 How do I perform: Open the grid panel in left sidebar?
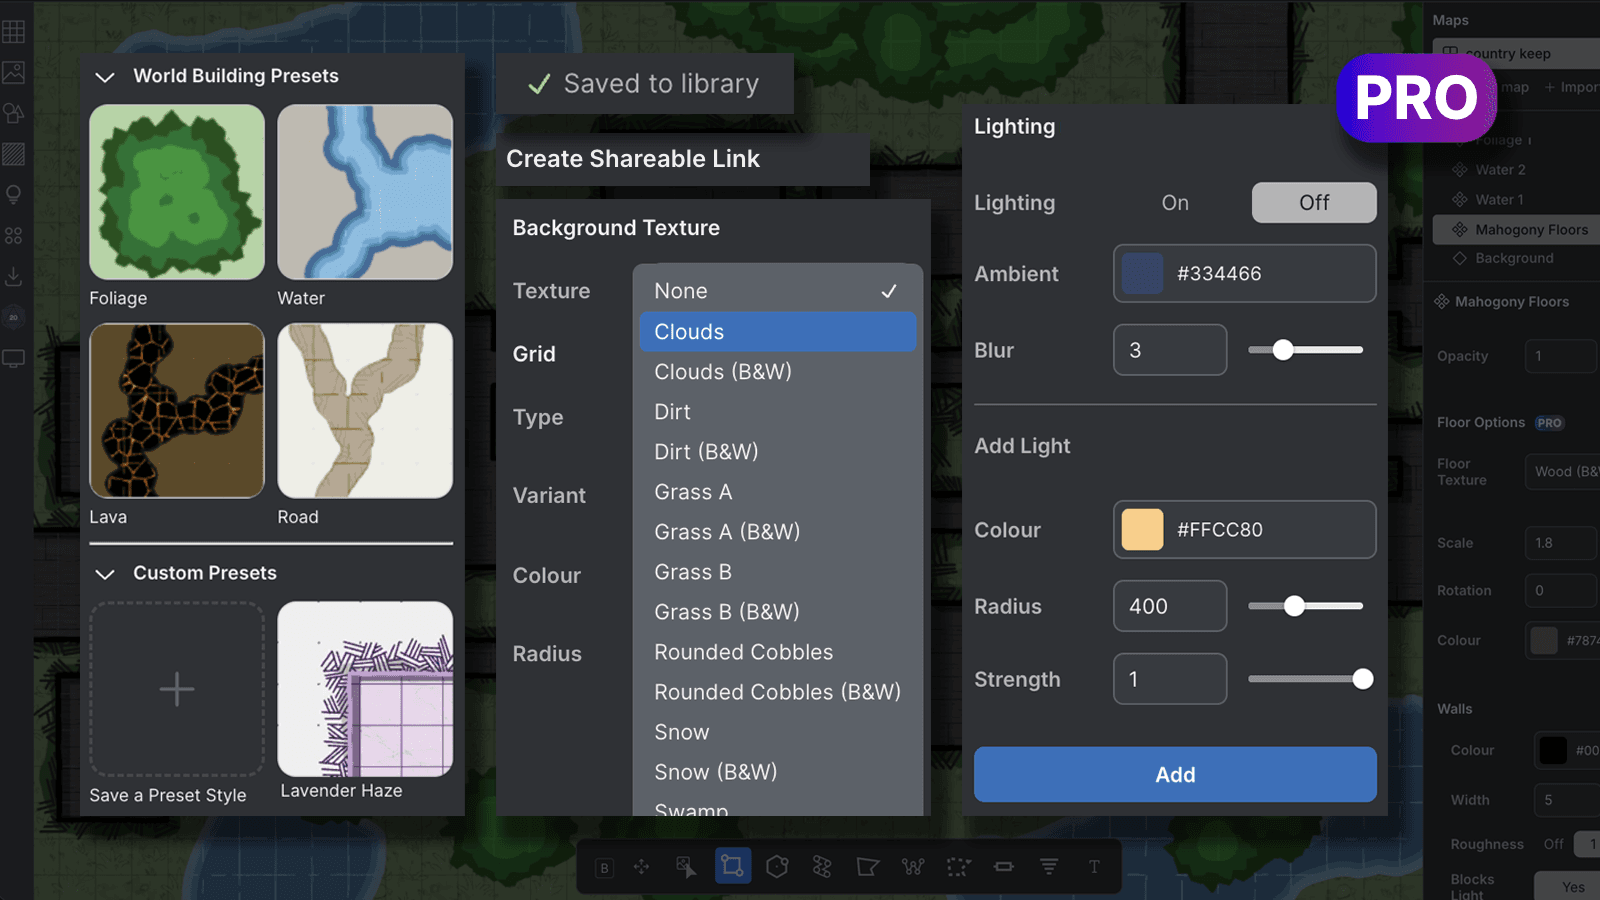(14, 31)
